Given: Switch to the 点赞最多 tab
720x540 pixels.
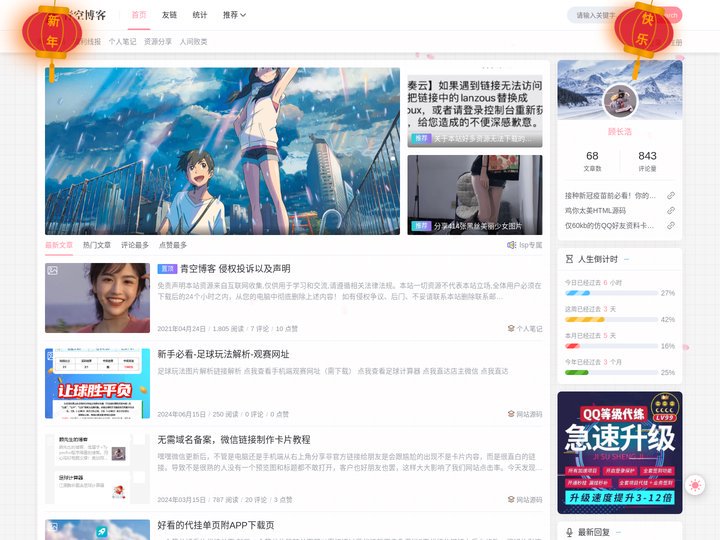Looking at the screenshot, I should click(x=173, y=245).
